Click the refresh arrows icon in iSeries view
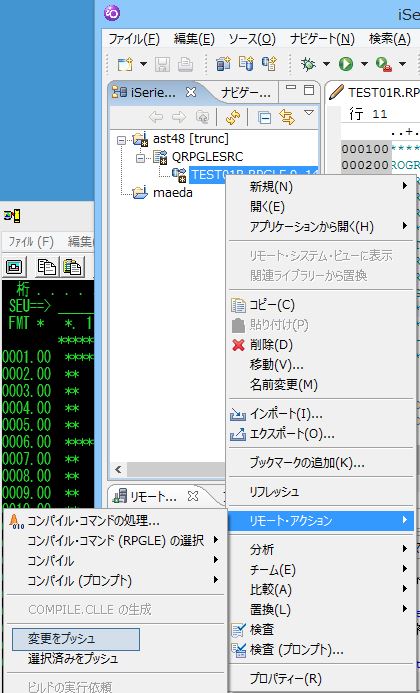Image resolution: width=420 pixels, height=693 pixels. click(x=233, y=117)
